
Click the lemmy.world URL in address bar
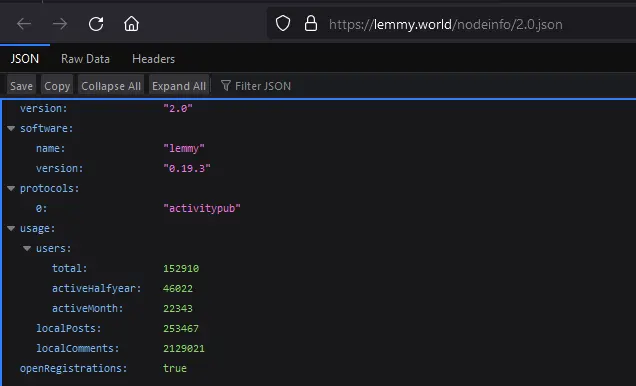point(445,24)
